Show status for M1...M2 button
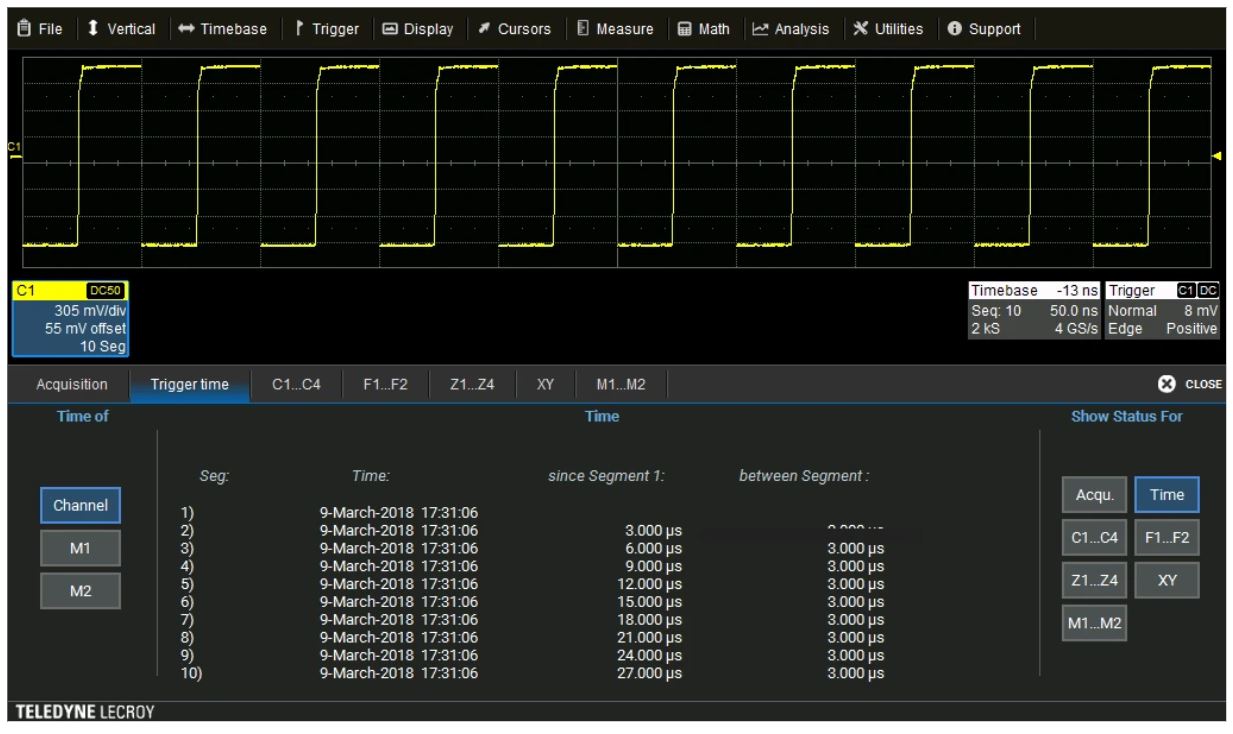 click(1094, 624)
